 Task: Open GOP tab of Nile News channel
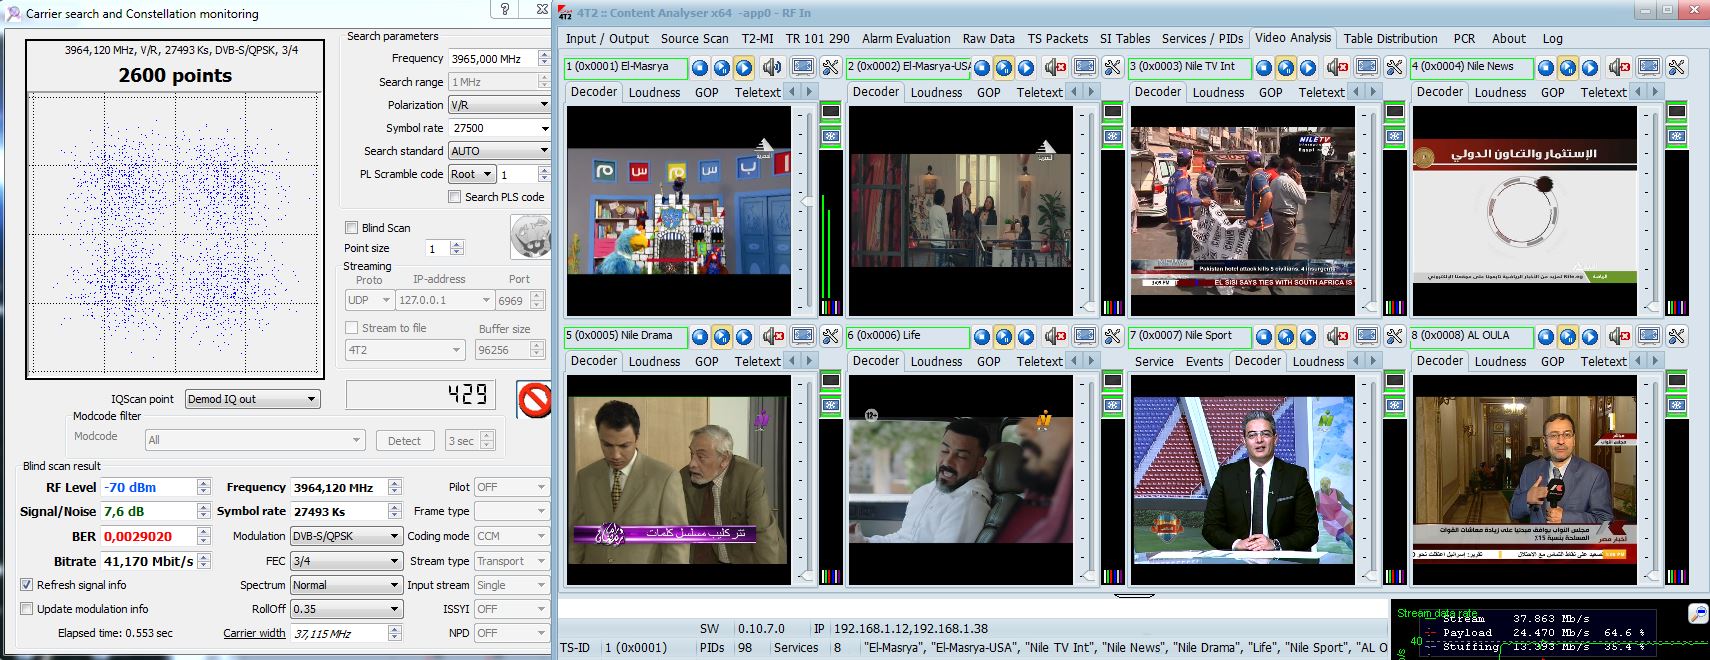(x=1552, y=92)
